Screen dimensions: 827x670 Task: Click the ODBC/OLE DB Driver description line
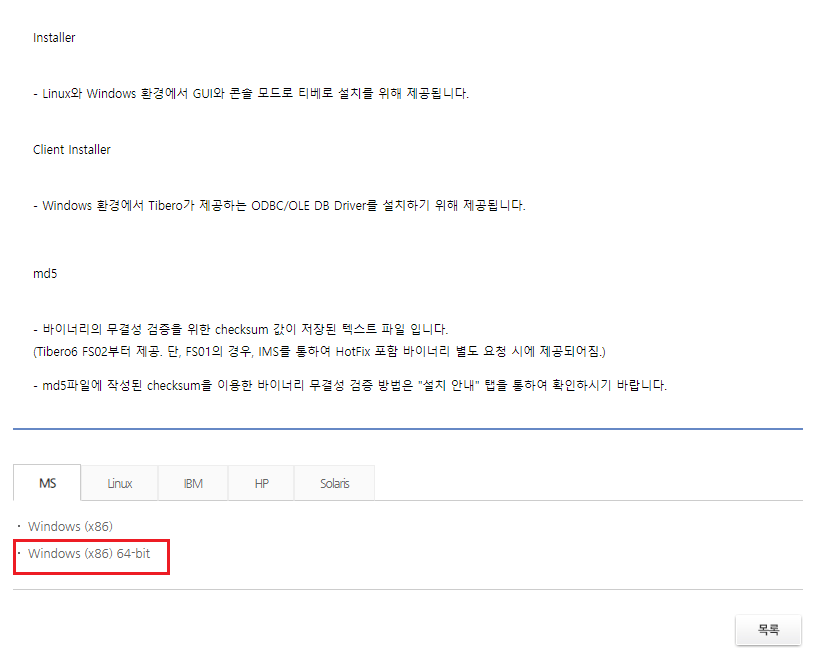(x=280, y=205)
